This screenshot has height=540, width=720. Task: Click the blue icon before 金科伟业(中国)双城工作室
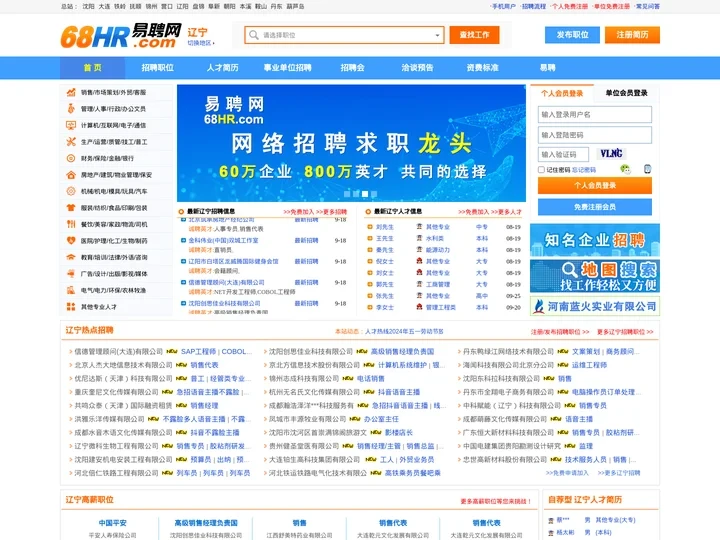[184, 240]
